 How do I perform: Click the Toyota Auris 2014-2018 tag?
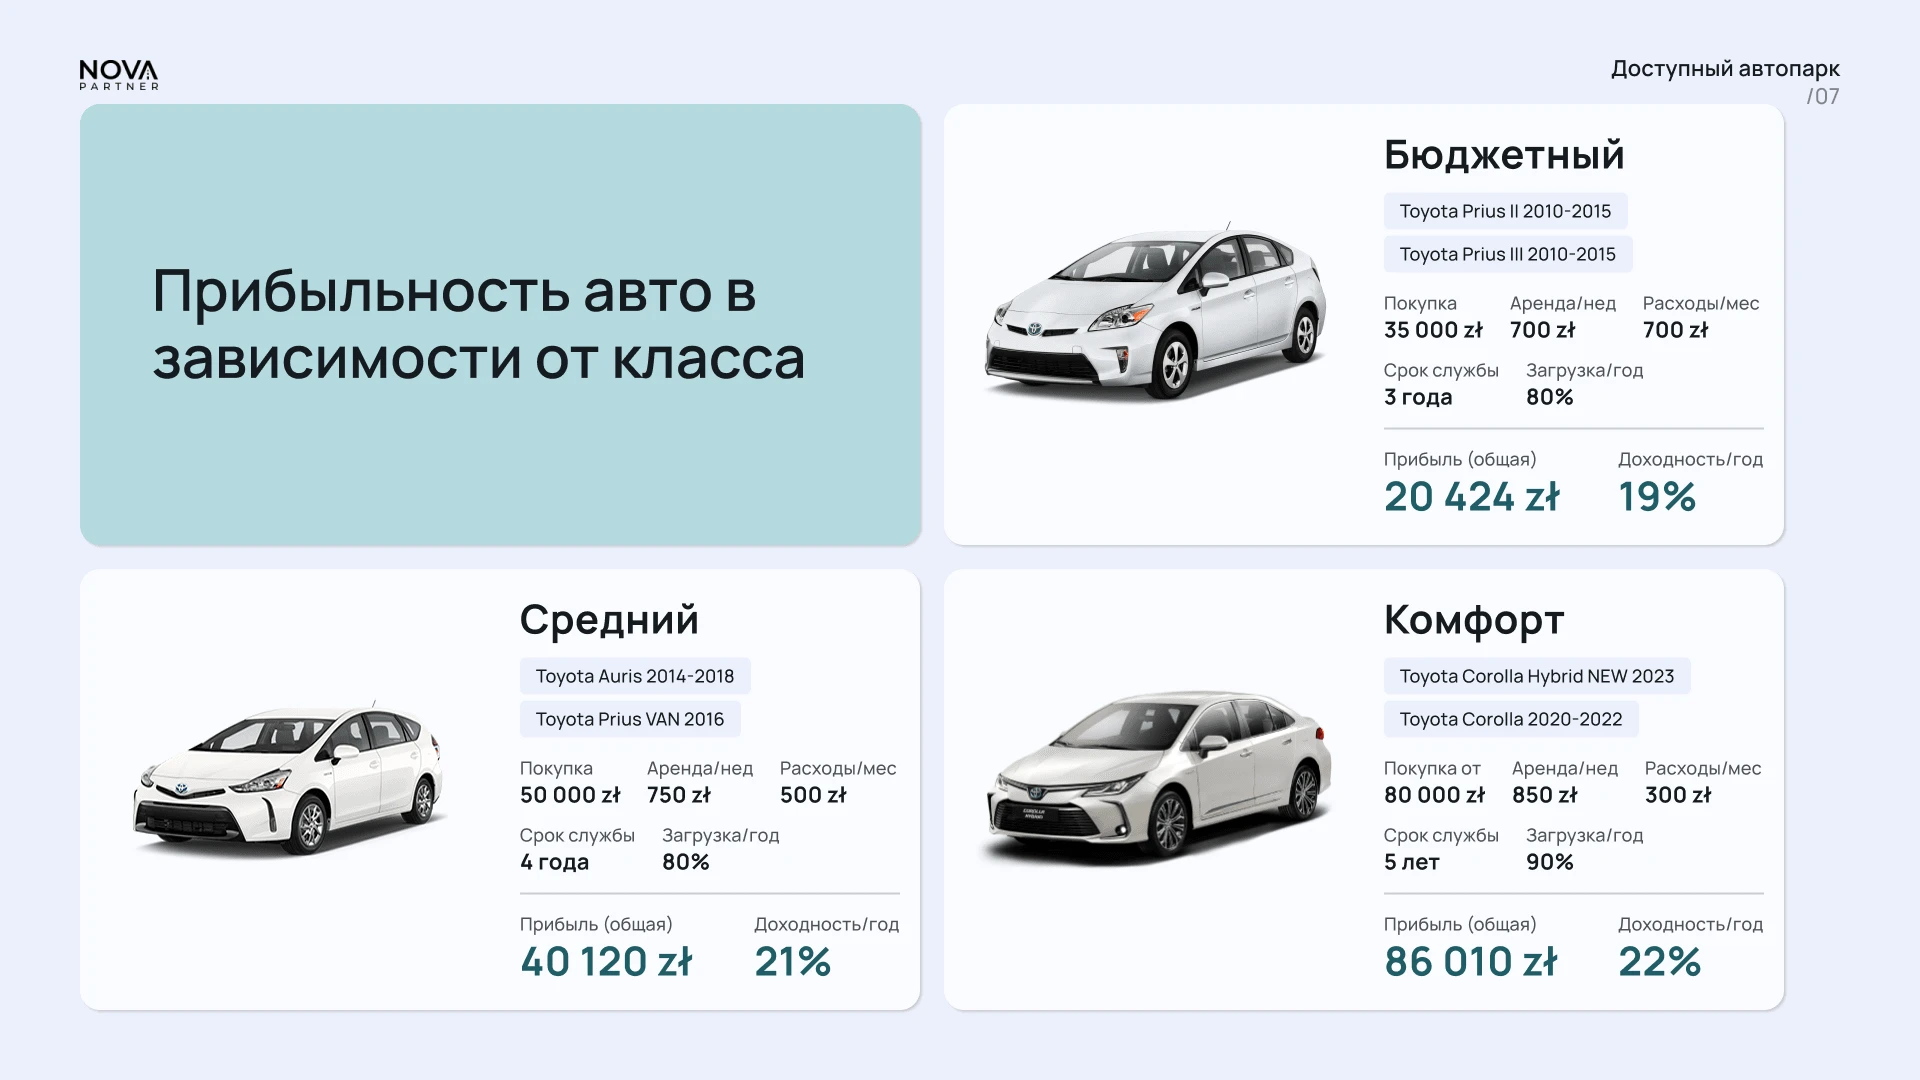coord(634,676)
